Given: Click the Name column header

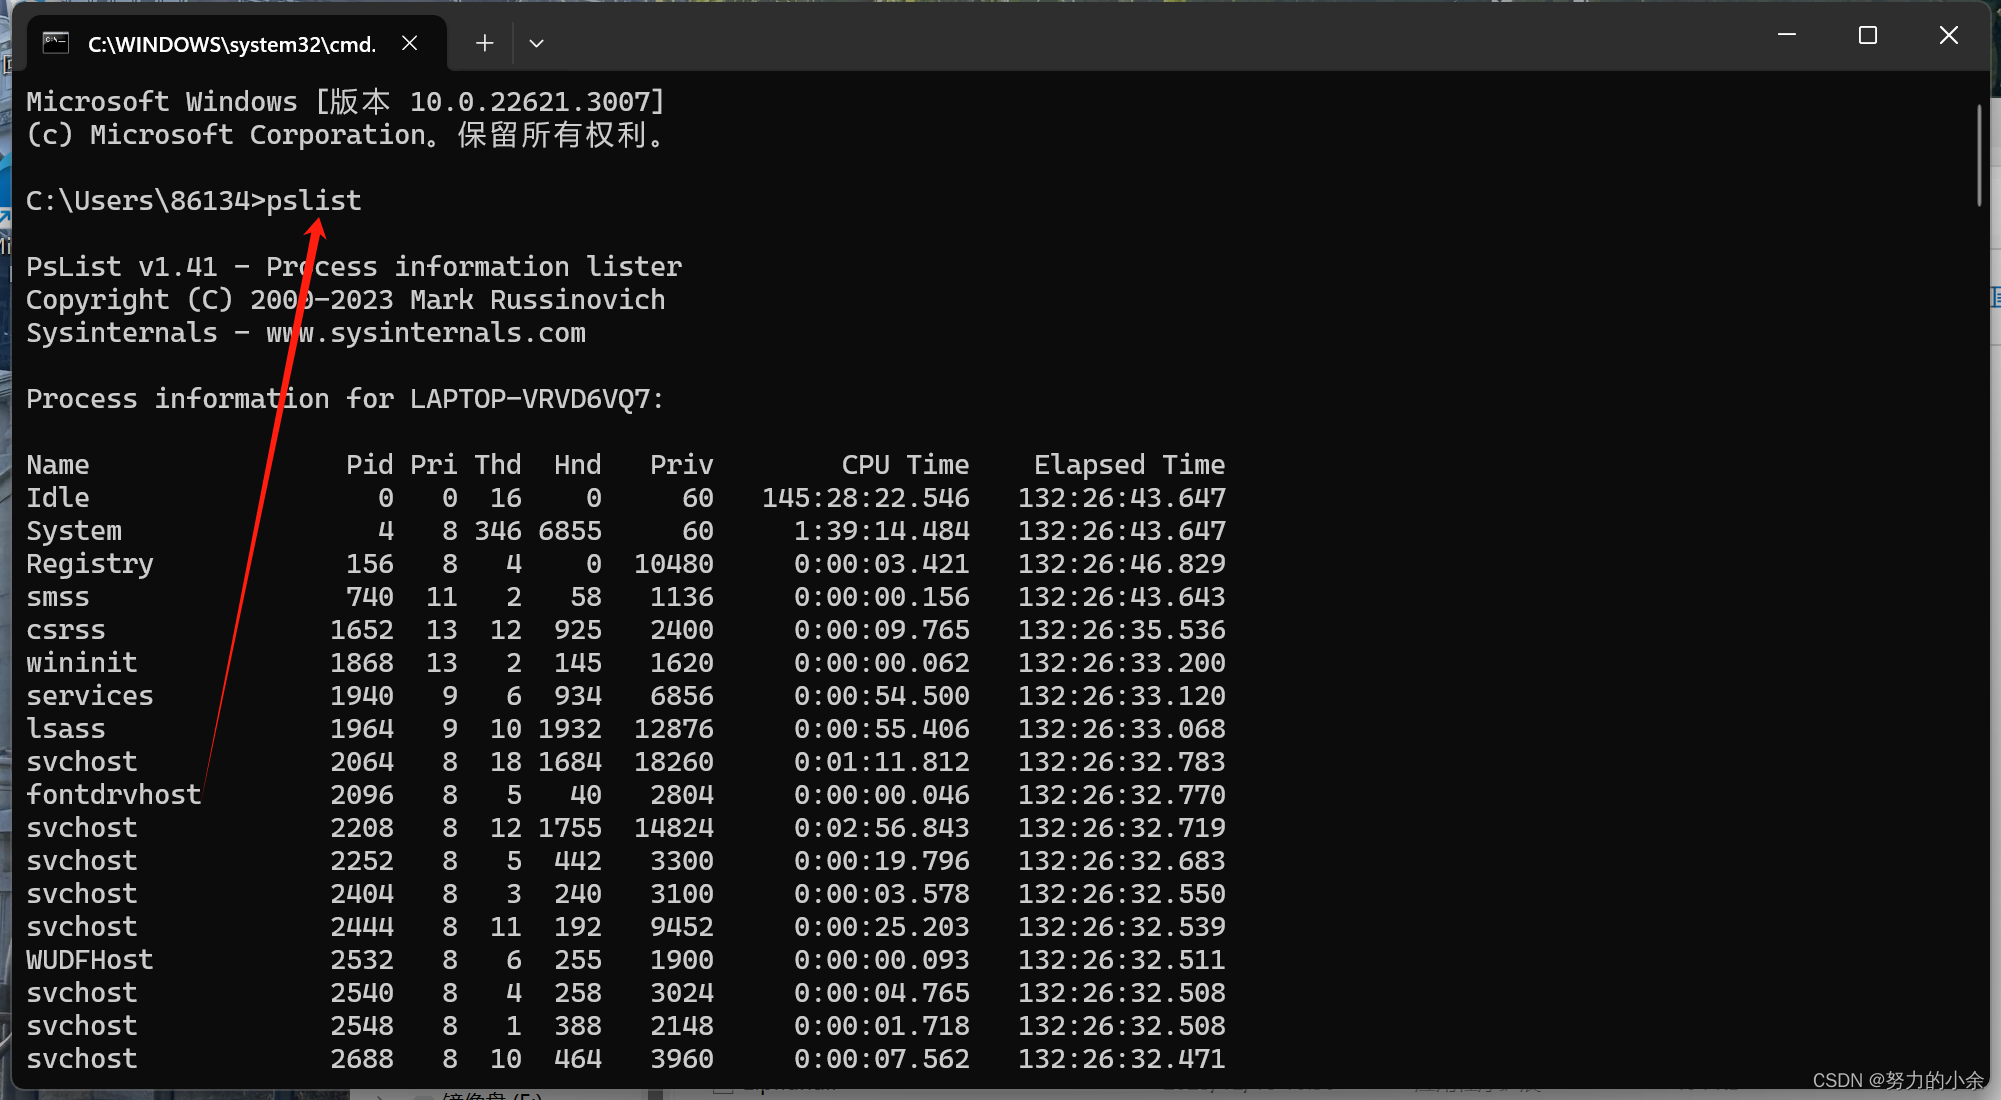Looking at the screenshot, I should tap(58, 465).
